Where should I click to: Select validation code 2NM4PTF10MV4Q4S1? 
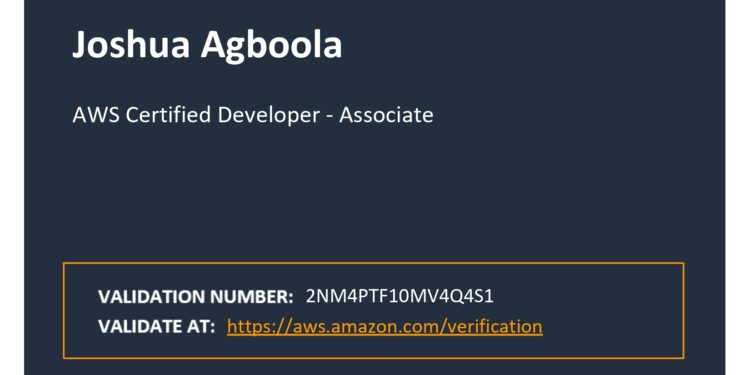399,297
